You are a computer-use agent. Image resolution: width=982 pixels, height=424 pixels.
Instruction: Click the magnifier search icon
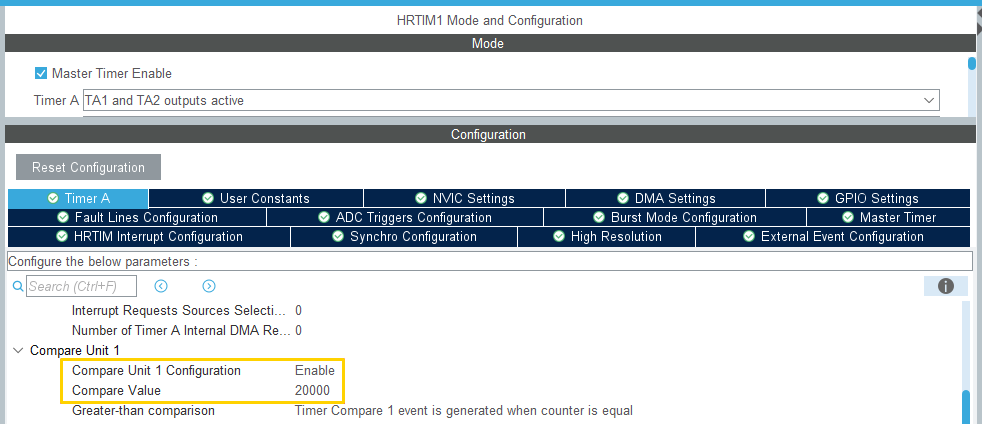(18, 286)
